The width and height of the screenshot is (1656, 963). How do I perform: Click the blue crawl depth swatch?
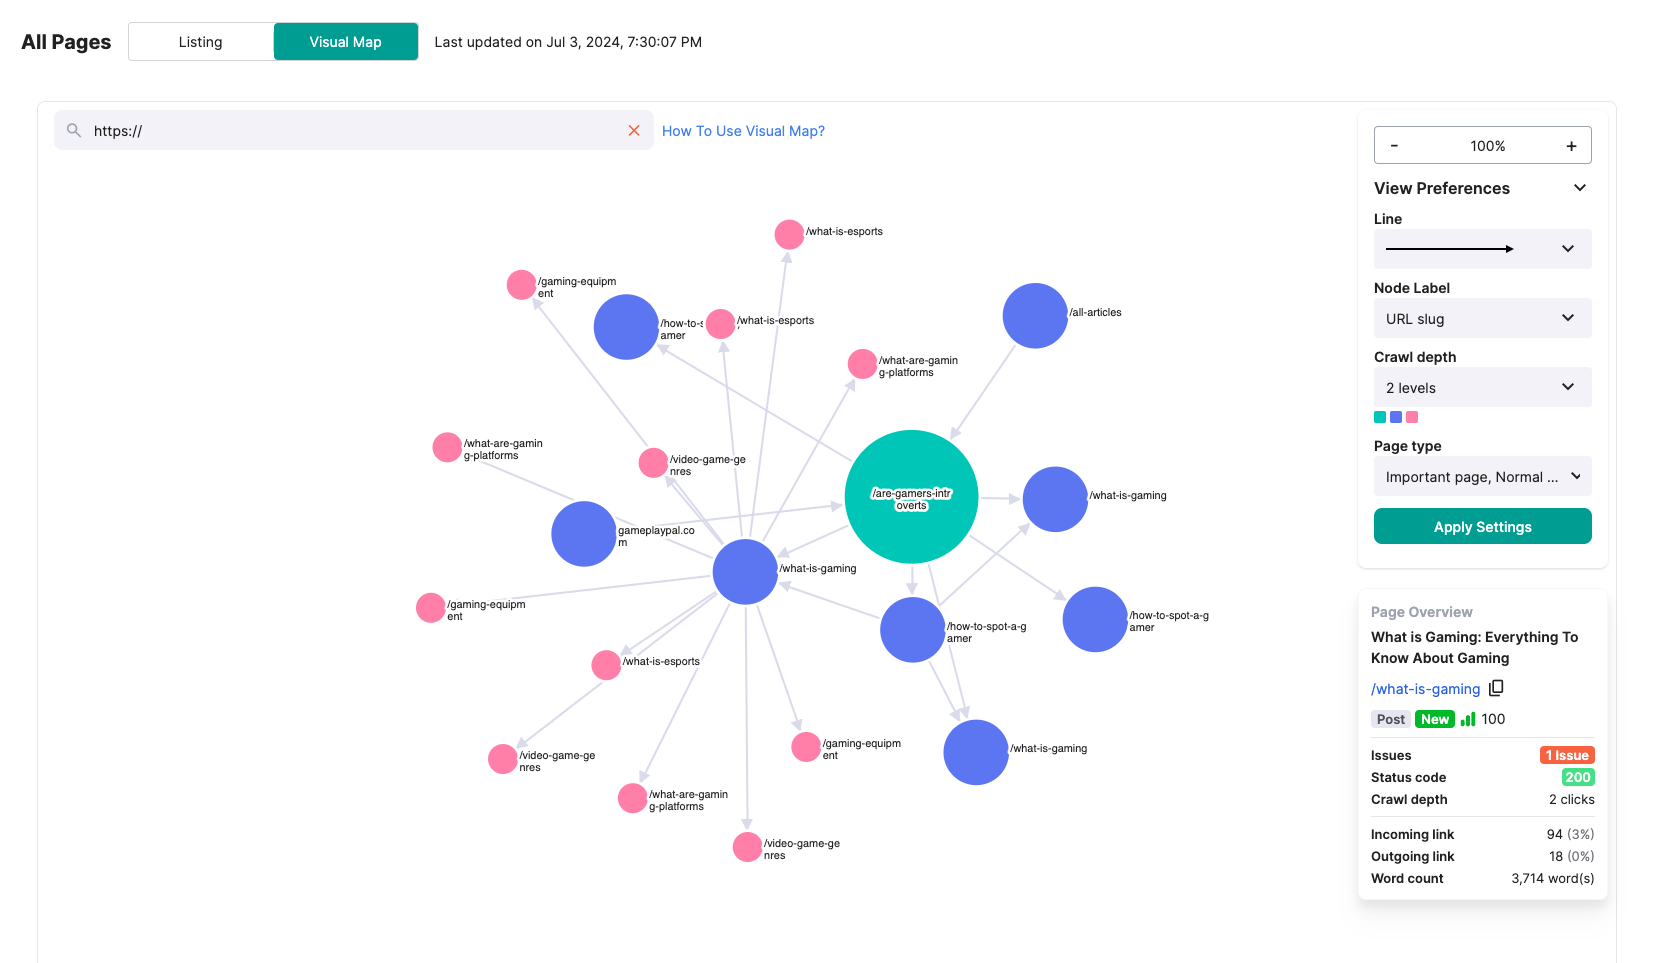click(x=1396, y=417)
